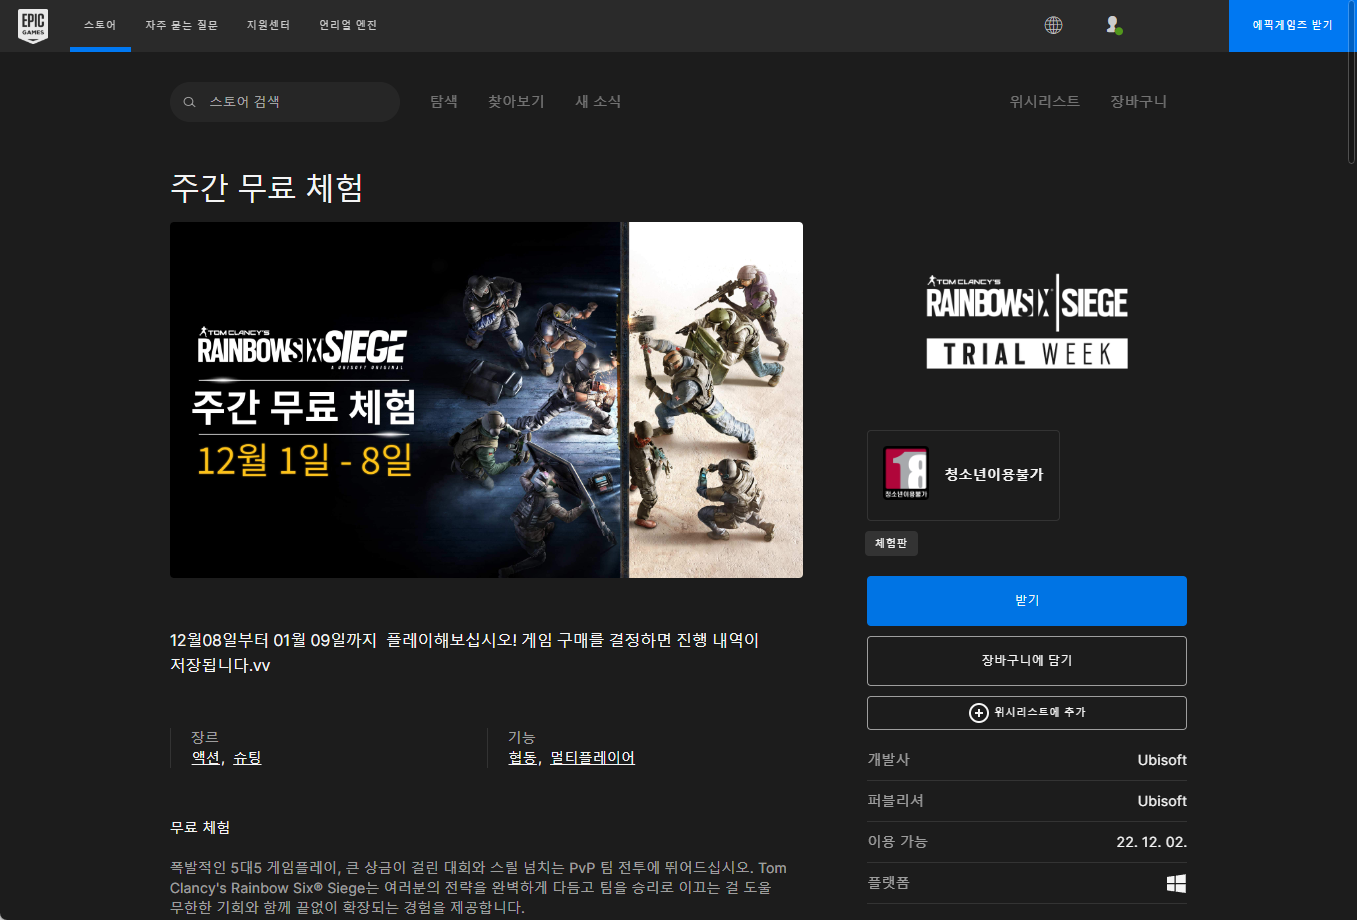The width and height of the screenshot is (1357, 920).
Task: Open the 장바구니 link
Action: point(1138,101)
